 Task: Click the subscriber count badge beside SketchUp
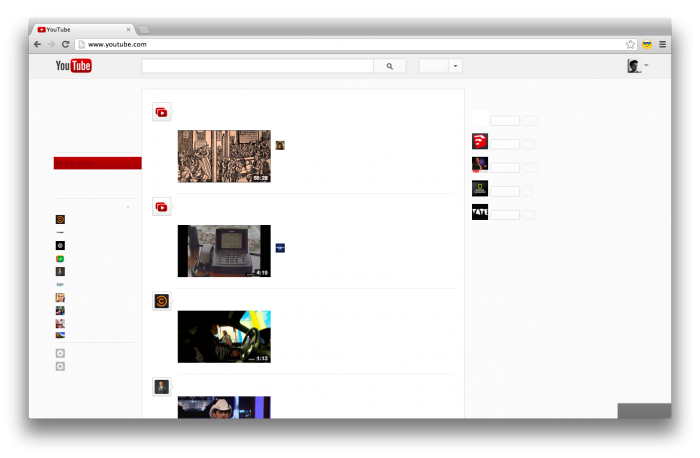(x=529, y=144)
